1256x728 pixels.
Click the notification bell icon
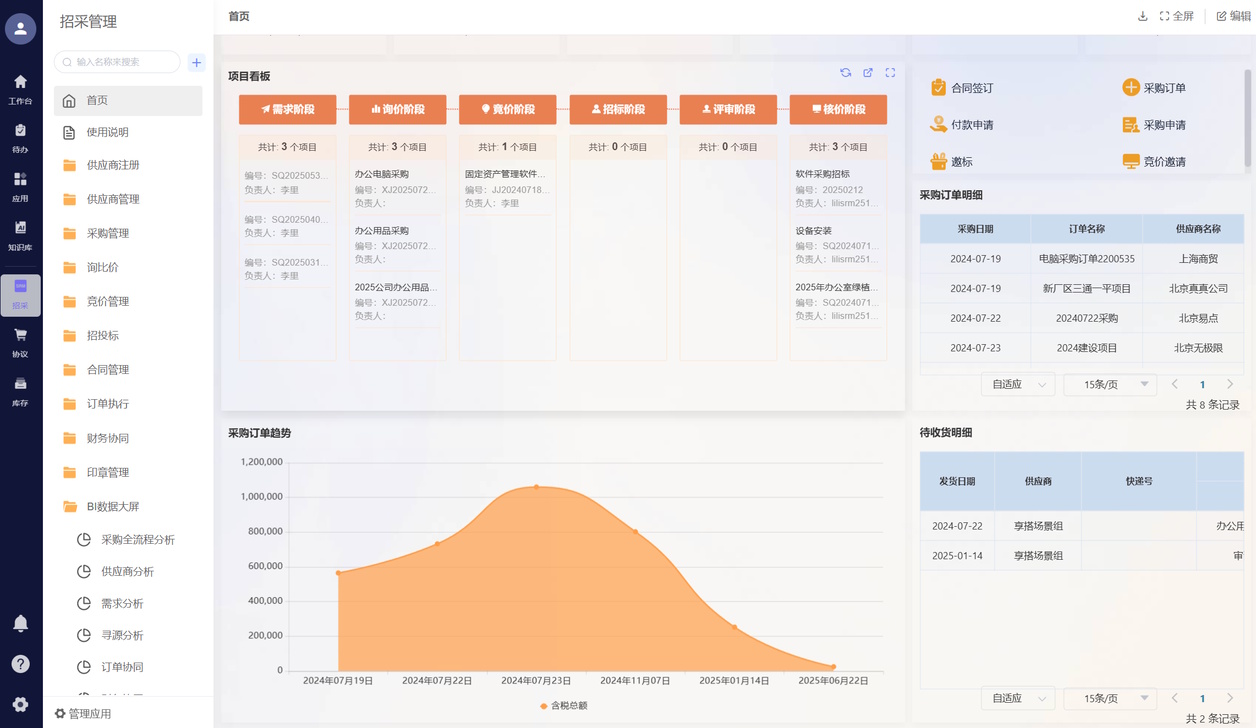pos(20,623)
